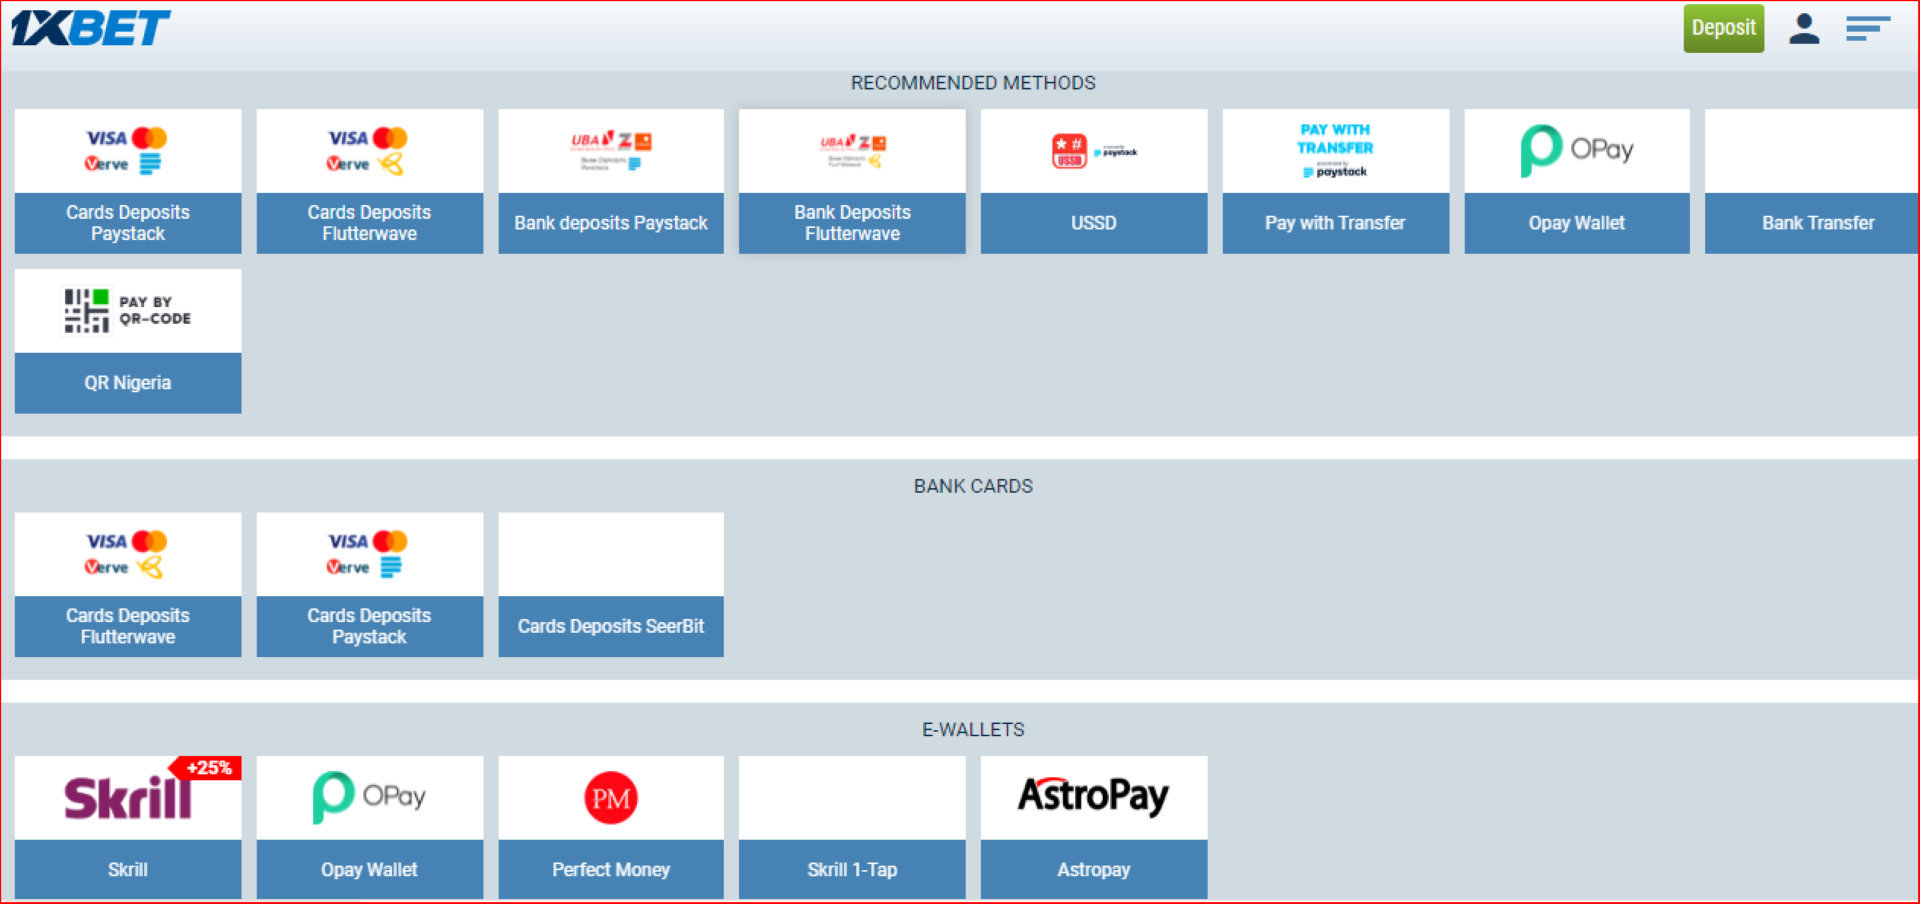The image size is (1920, 904).
Task: Click the USSD paystack logo
Action: click(x=1094, y=151)
